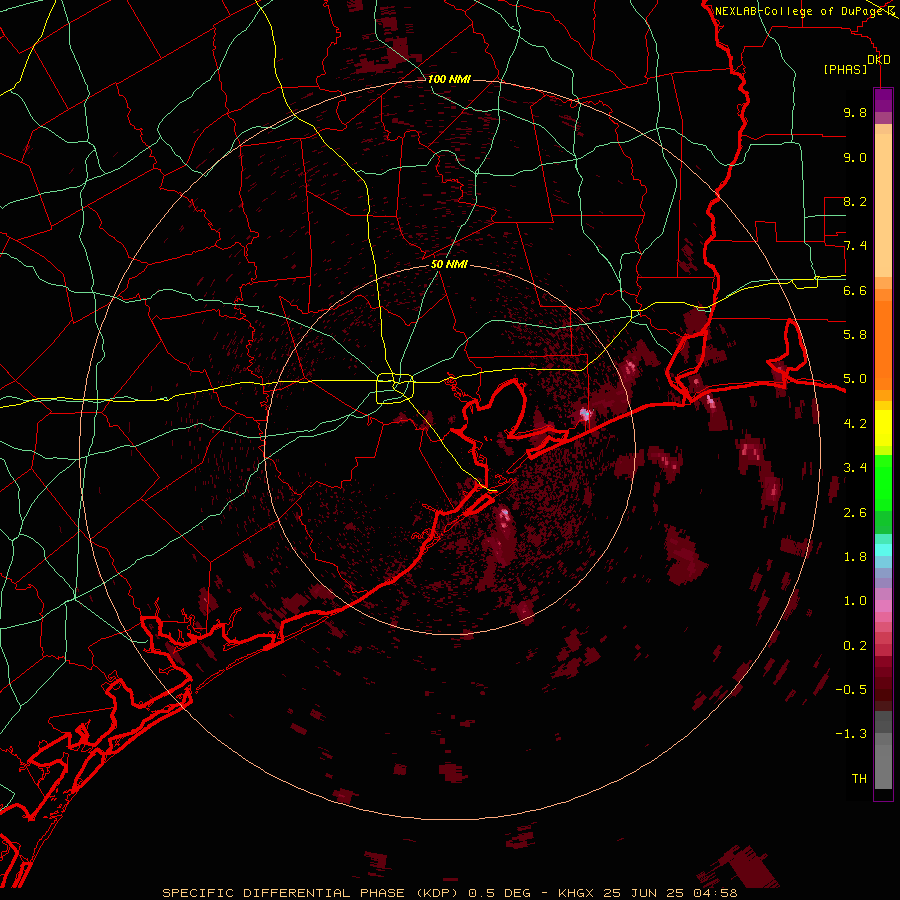This screenshot has width=900, height=900.
Task: Click the 6.6 value on the color scale
Action: click(x=855, y=290)
